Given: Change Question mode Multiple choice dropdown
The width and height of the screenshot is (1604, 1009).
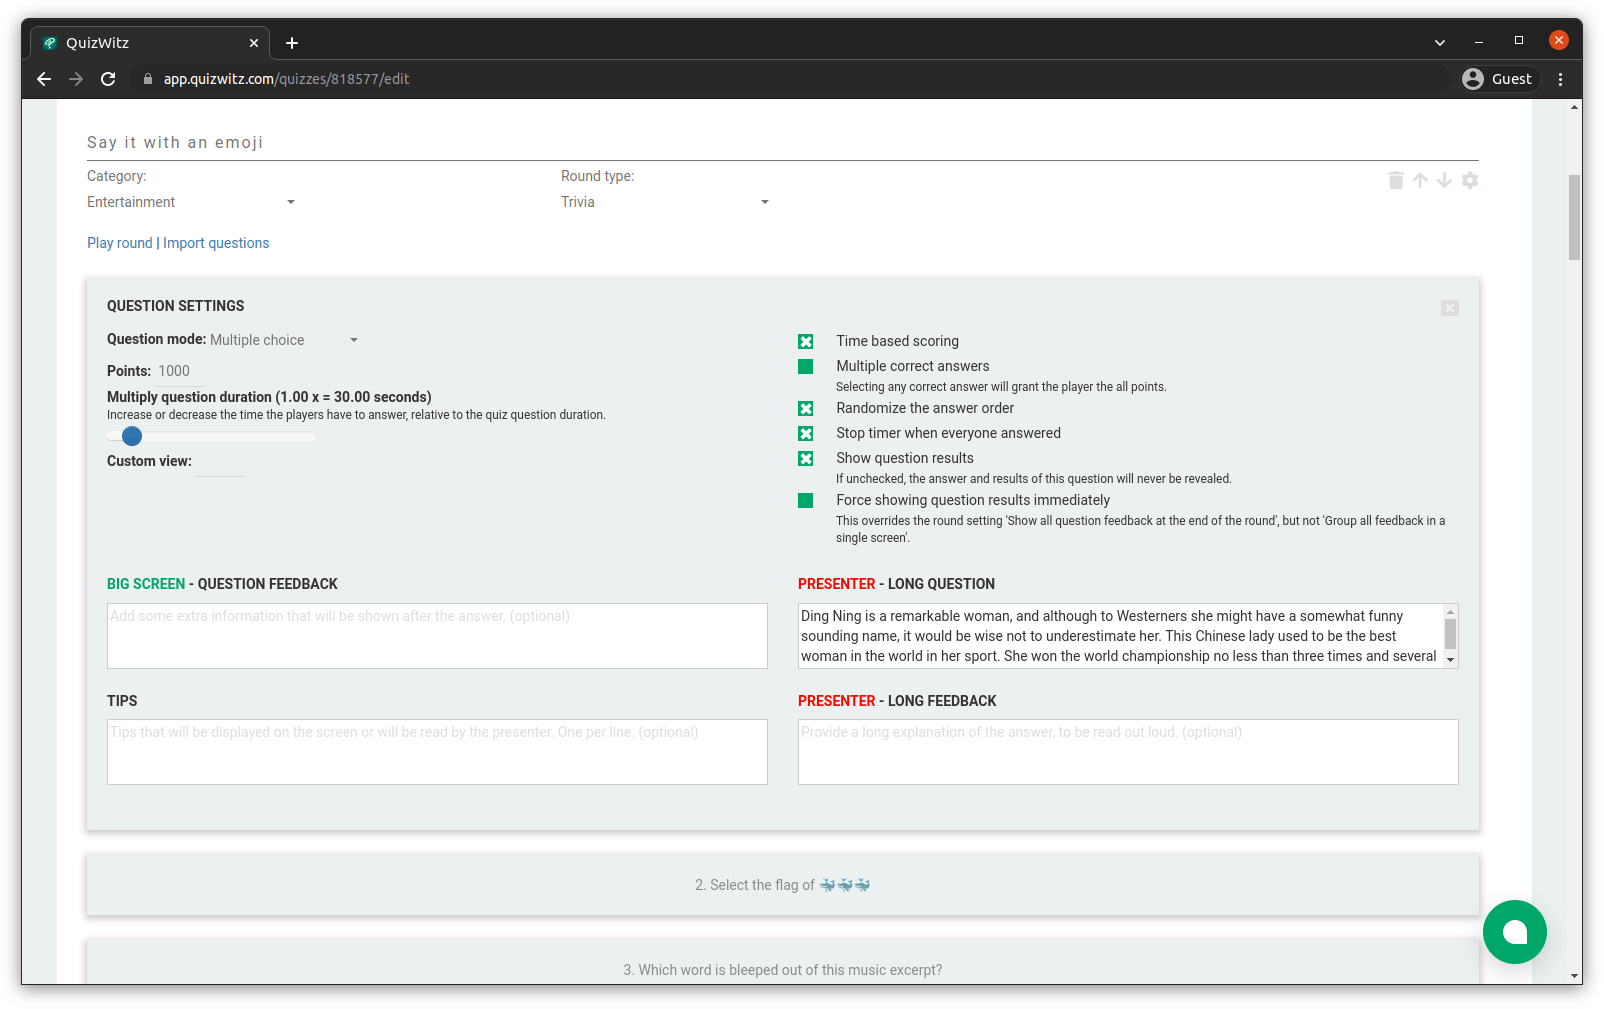Looking at the screenshot, I should (284, 340).
